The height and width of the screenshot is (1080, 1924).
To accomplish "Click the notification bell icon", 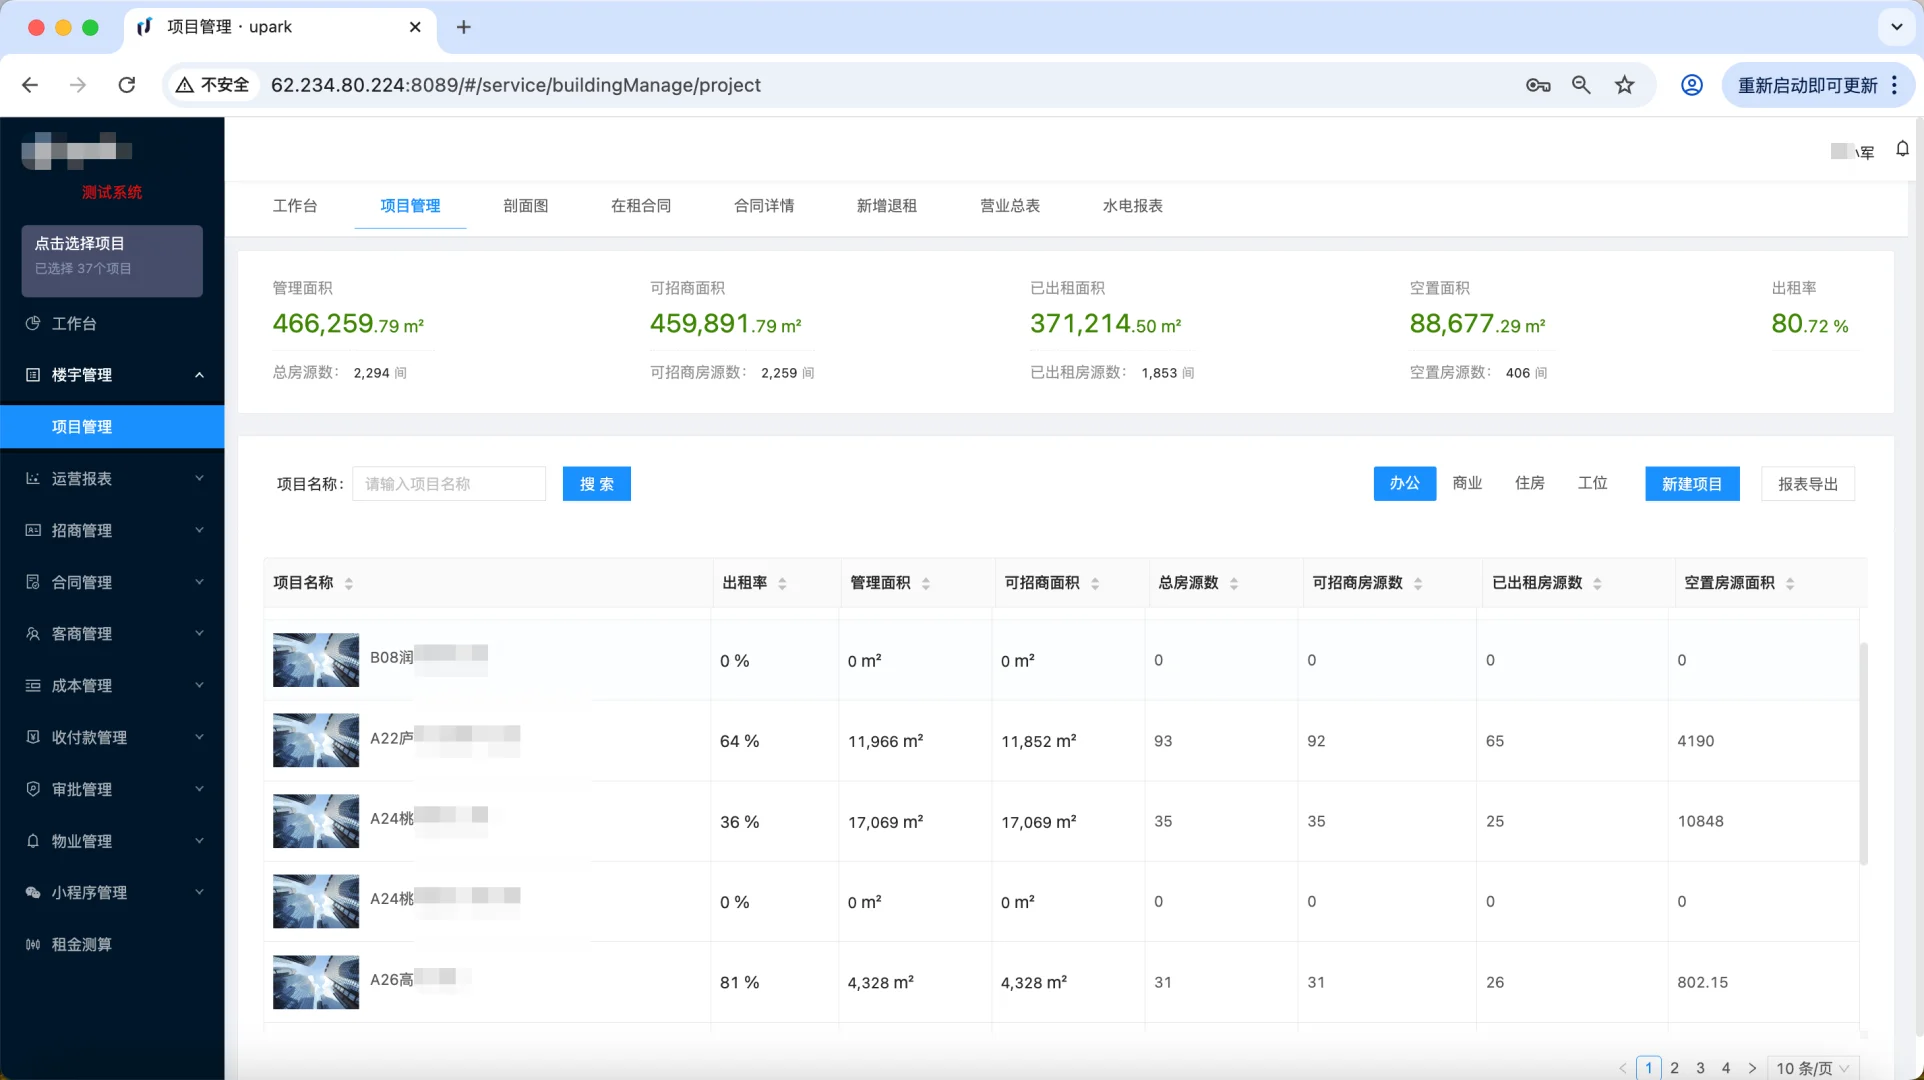I will [1902, 149].
